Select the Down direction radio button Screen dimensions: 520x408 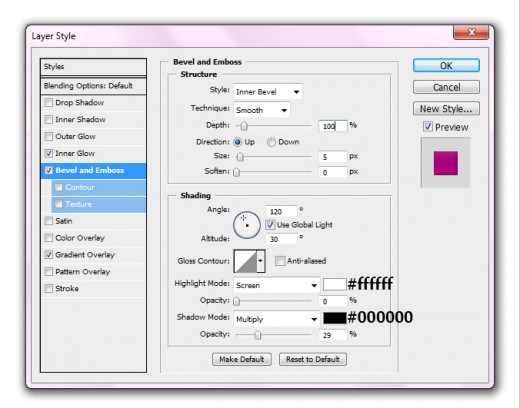click(x=271, y=142)
